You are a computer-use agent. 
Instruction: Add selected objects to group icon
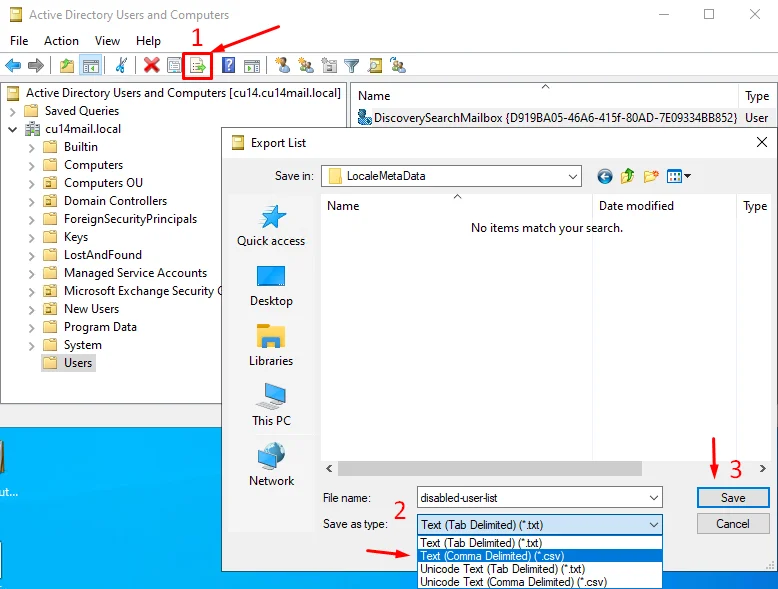(x=398, y=65)
